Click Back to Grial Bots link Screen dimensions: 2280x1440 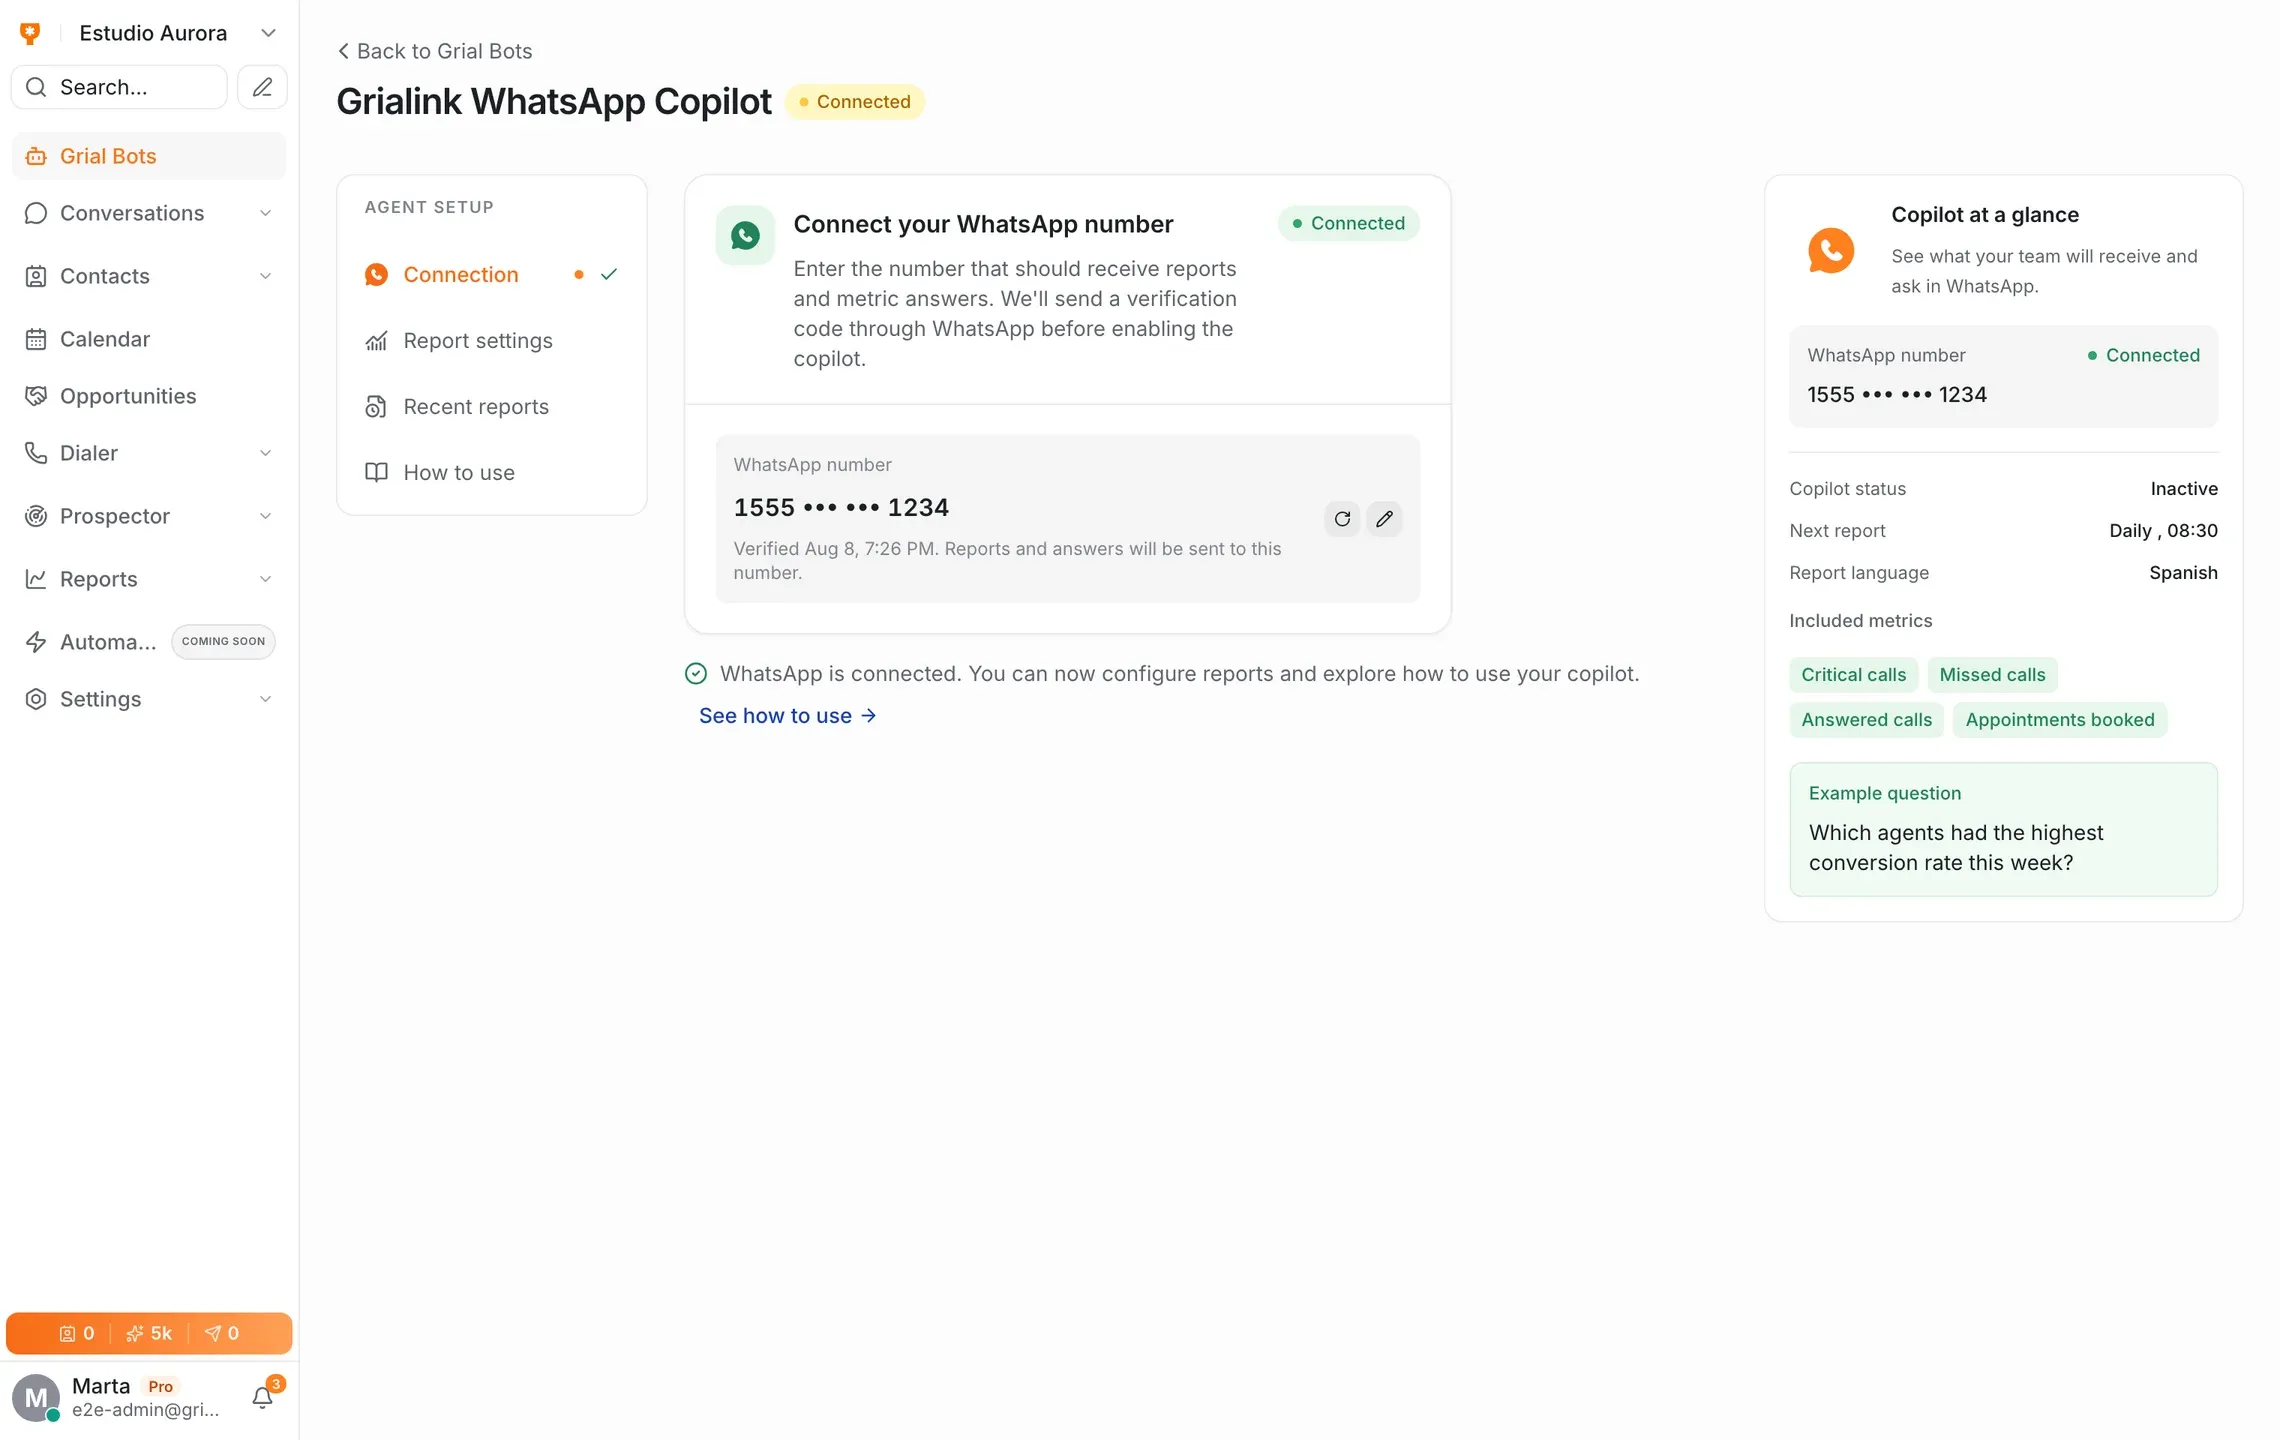(434, 51)
